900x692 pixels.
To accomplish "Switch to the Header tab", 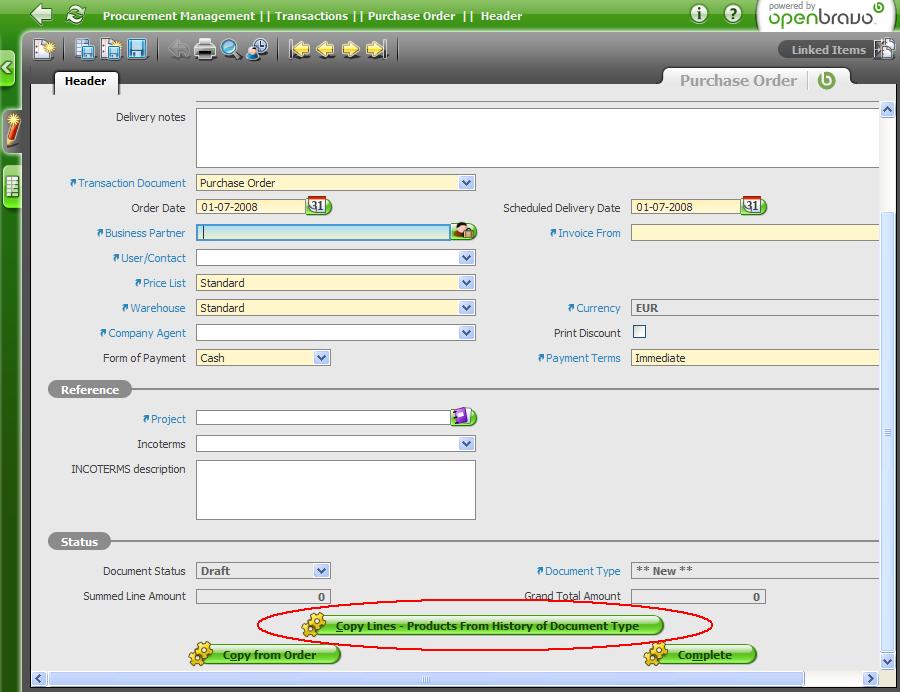I will click(86, 82).
